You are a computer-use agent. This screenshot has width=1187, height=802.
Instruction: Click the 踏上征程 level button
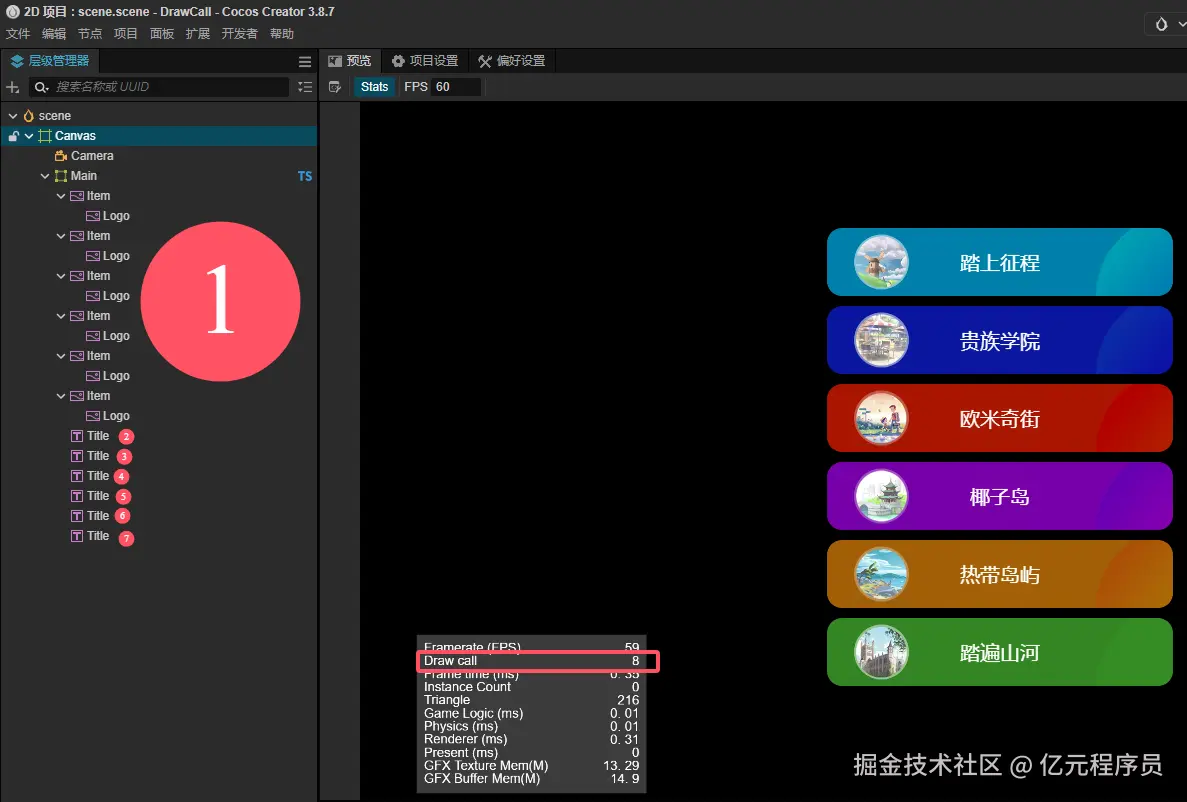pyautogui.click(x=999, y=263)
